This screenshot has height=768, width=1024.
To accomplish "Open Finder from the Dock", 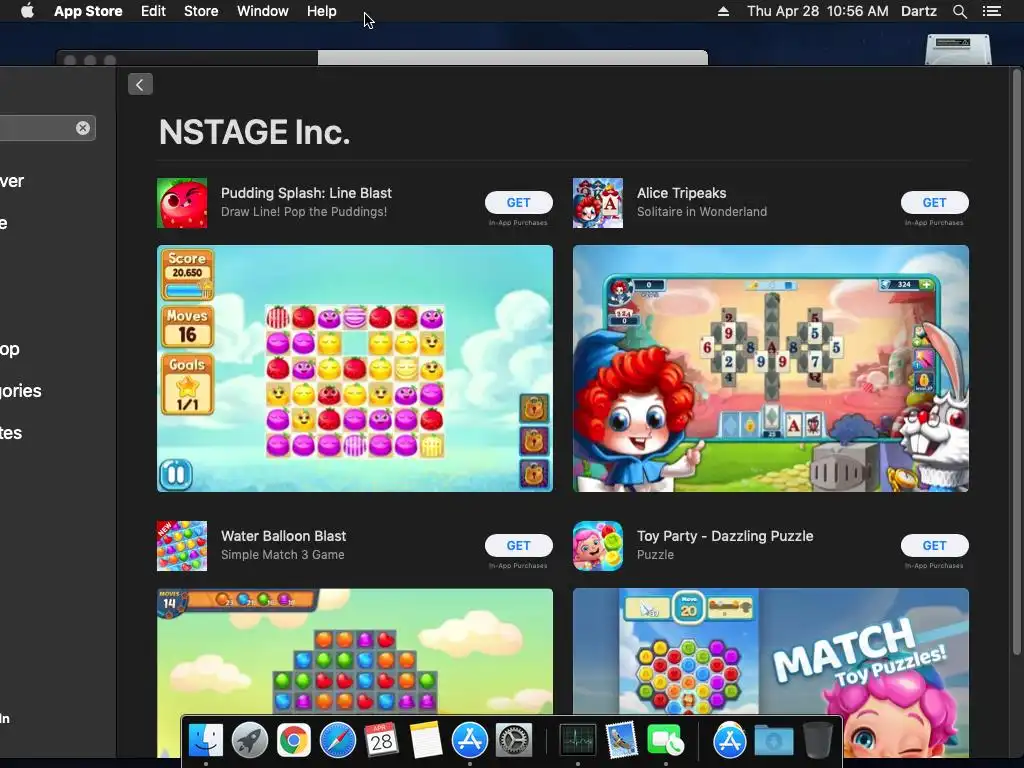I will (206, 740).
